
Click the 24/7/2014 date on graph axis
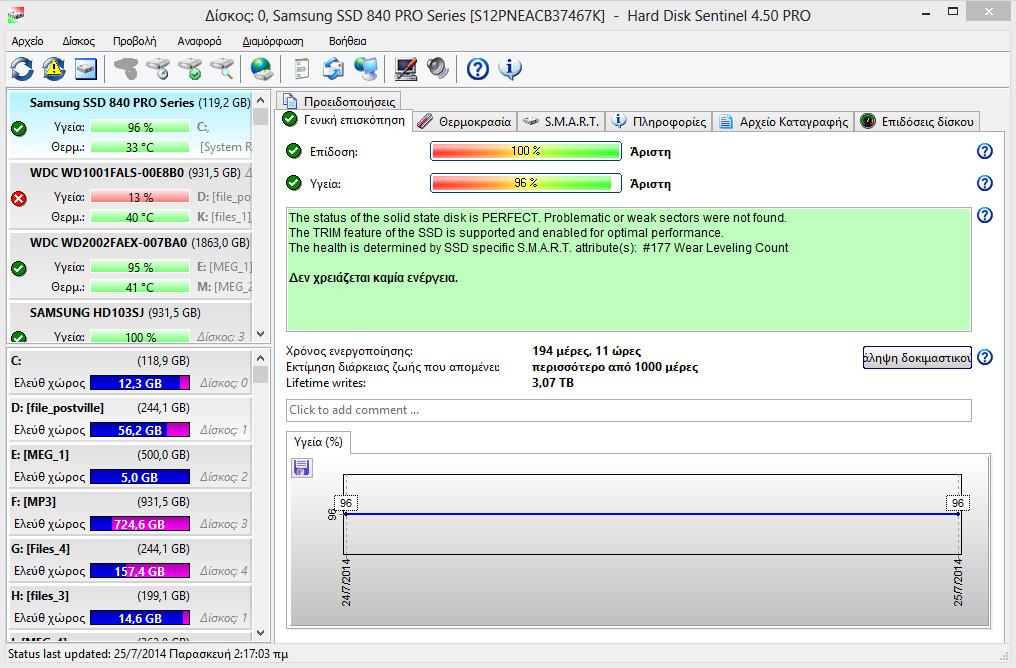point(346,582)
